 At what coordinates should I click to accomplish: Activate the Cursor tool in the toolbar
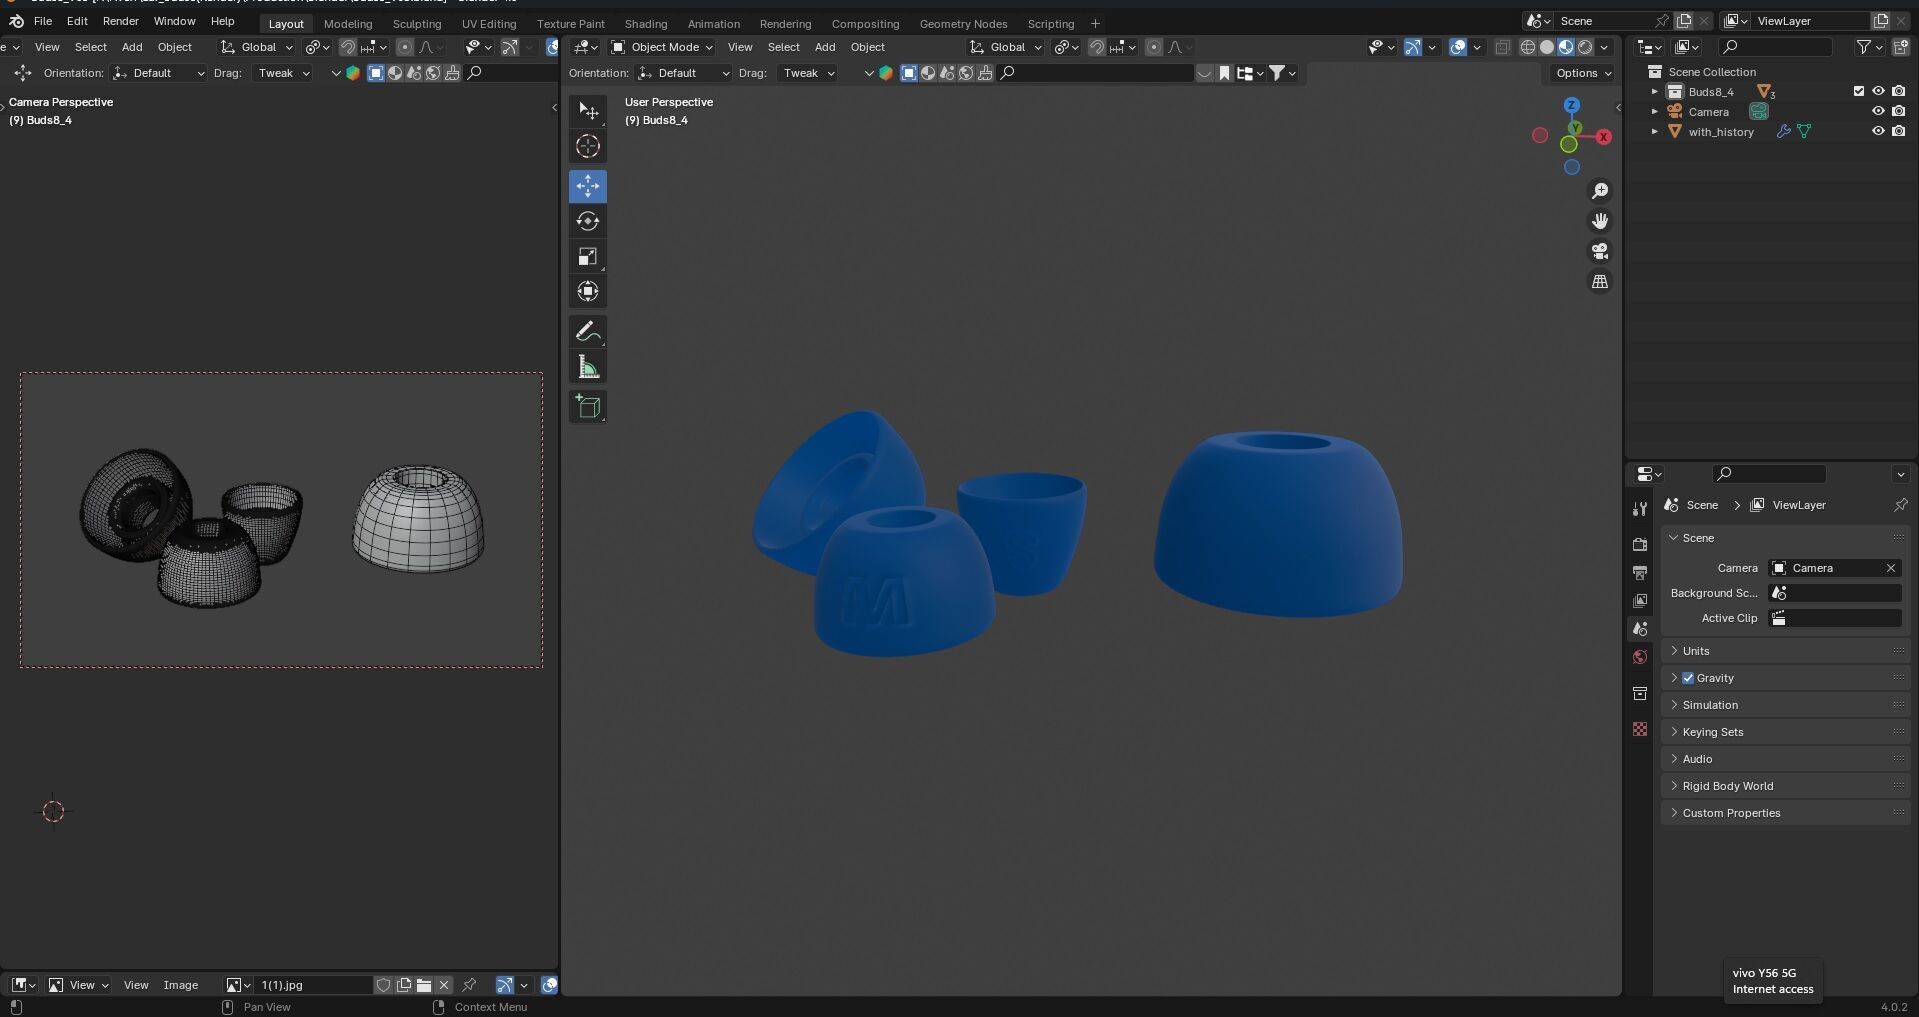588,146
